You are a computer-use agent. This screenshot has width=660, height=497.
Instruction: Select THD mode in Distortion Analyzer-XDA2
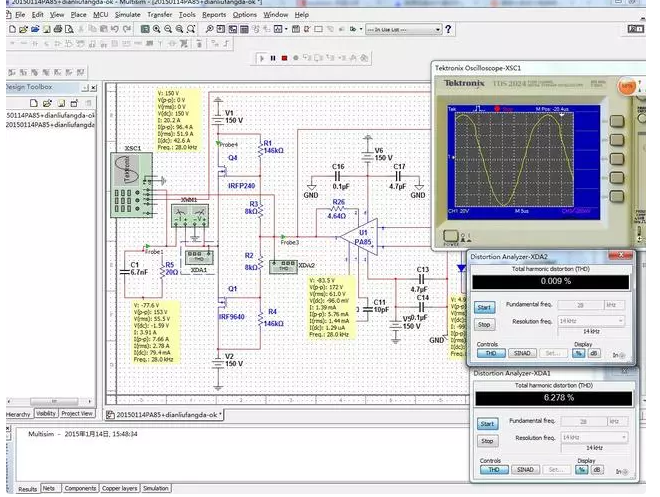[491, 352]
